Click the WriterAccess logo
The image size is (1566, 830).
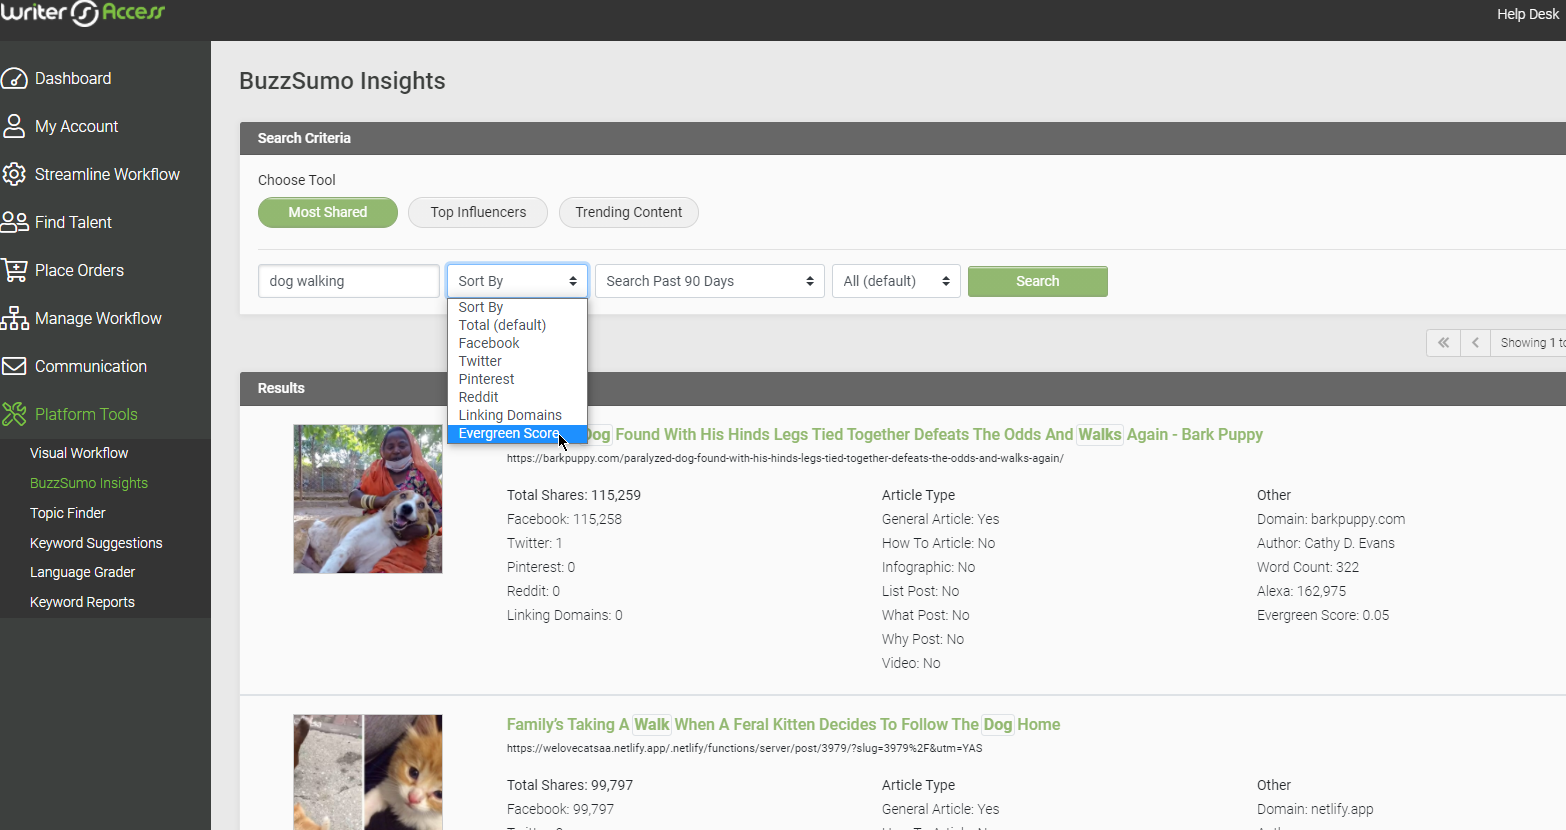pos(83,13)
